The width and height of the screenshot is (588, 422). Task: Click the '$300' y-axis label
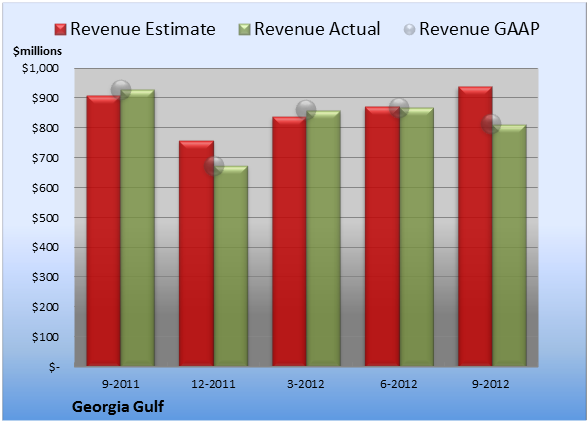pyautogui.click(x=45, y=278)
